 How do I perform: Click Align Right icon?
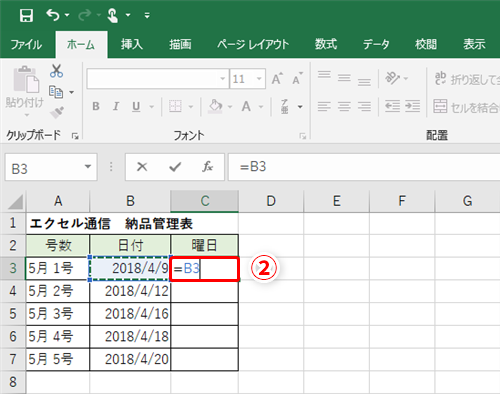pyautogui.click(x=364, y=106)
